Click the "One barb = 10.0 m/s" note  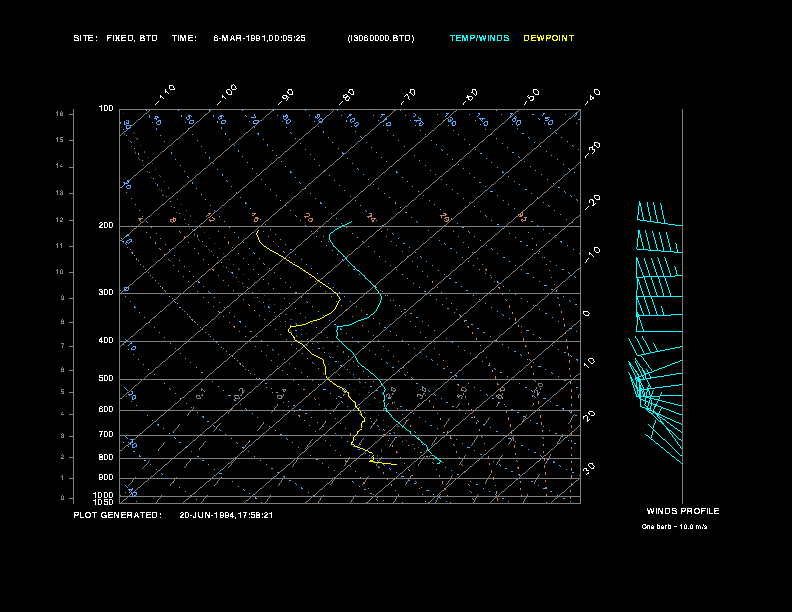[x=674, y=527]
